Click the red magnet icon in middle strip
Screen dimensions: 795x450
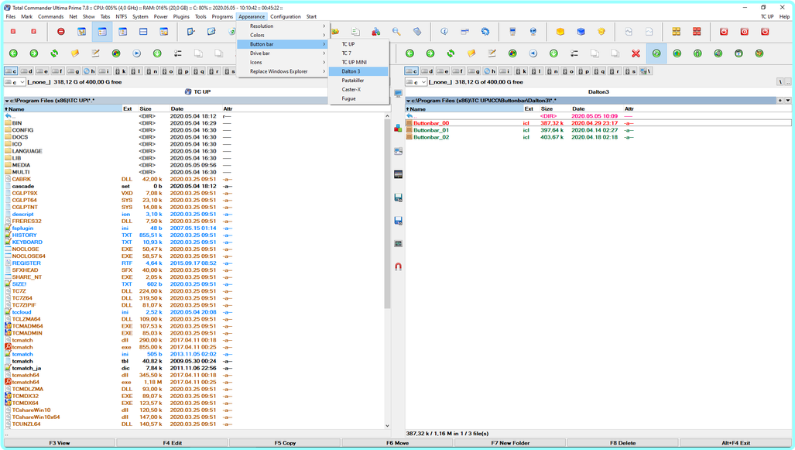(398, 267)
